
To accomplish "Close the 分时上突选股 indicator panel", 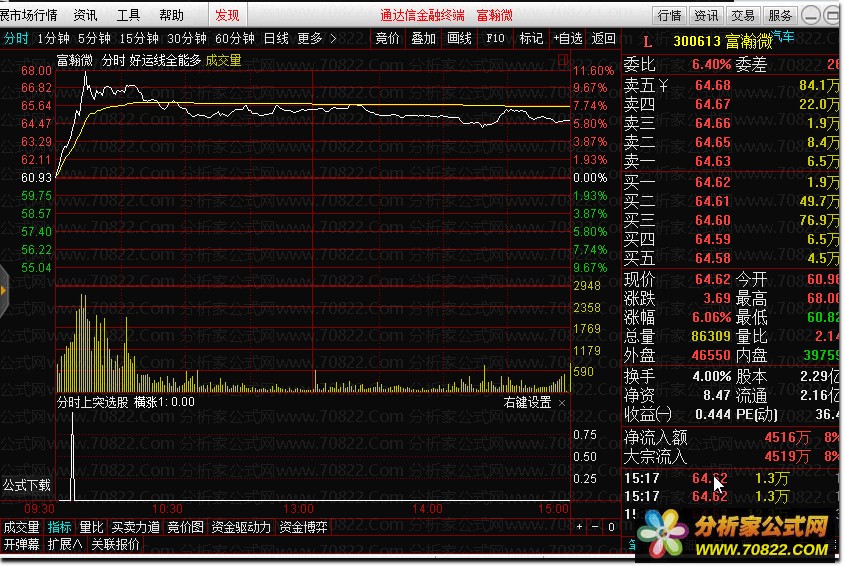I will click(562, 403).
